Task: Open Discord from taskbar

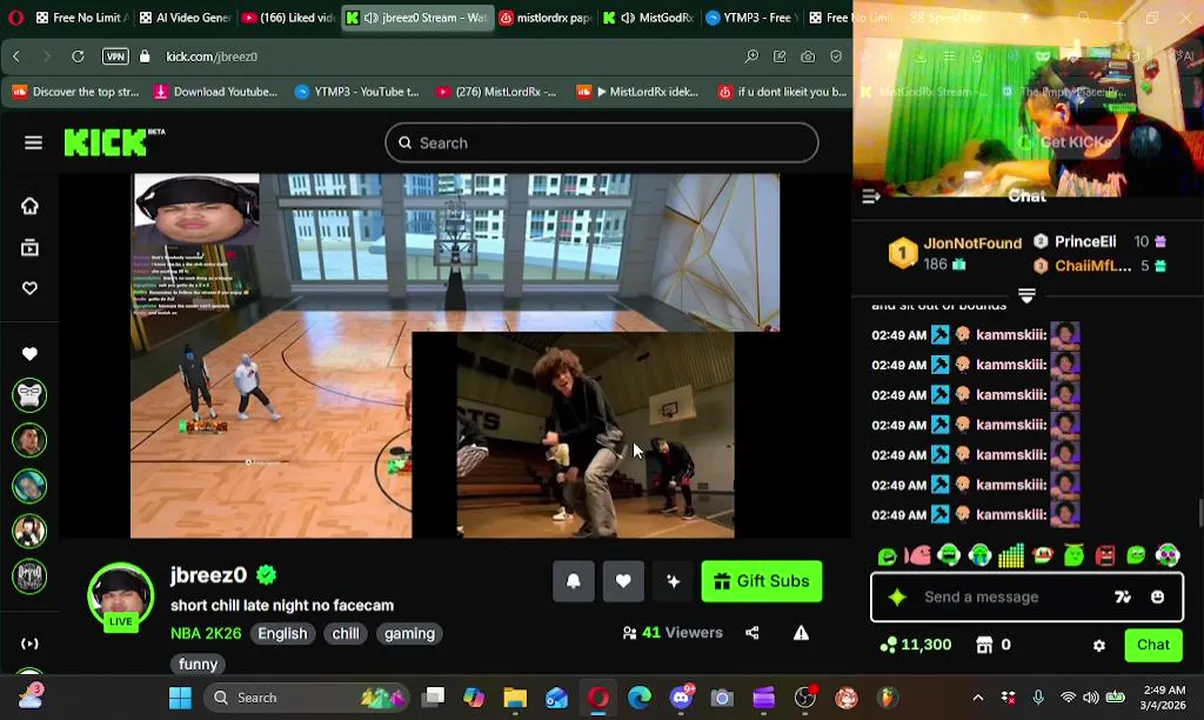Action: pos(681,698)
